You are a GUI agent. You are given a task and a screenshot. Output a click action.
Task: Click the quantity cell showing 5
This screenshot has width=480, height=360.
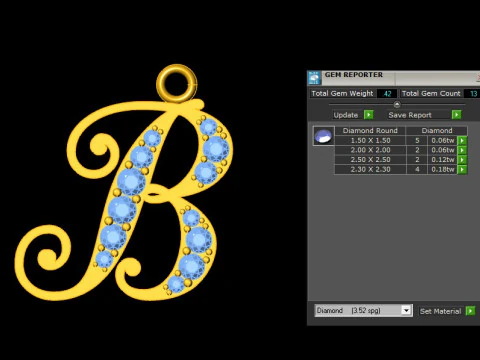tap(417, 141)
